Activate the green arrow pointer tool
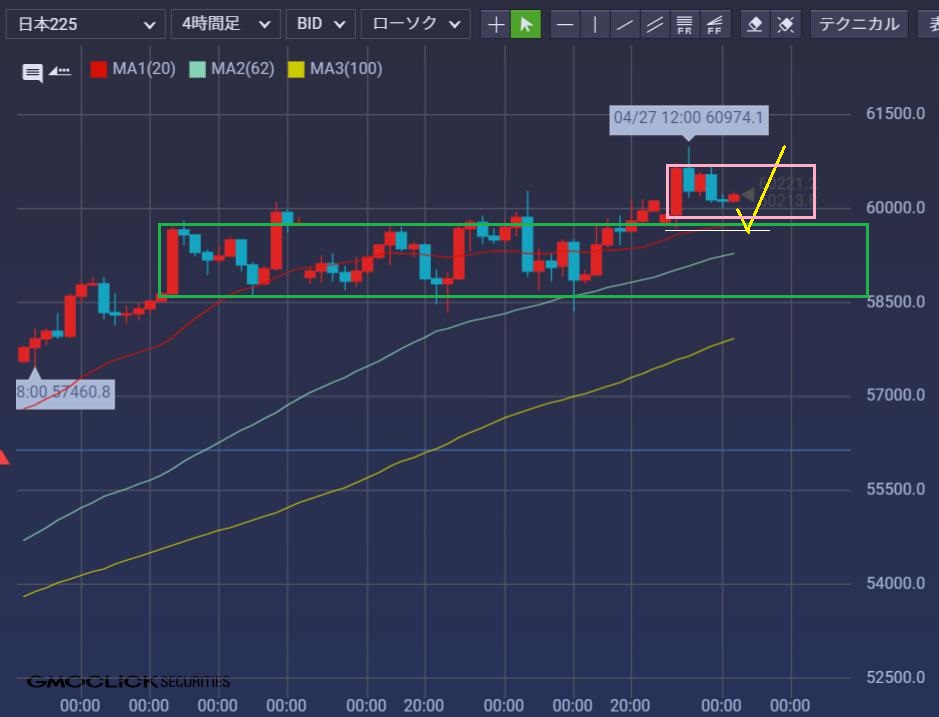 tap(525, 24)
